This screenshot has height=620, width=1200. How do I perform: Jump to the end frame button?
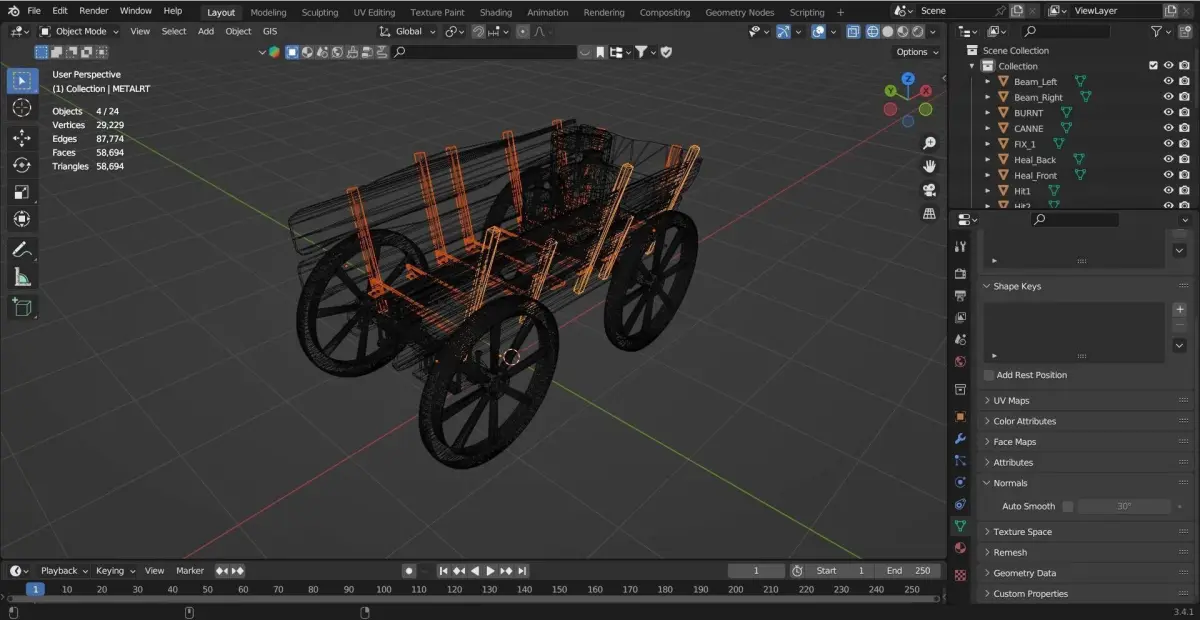pos(523,571)
